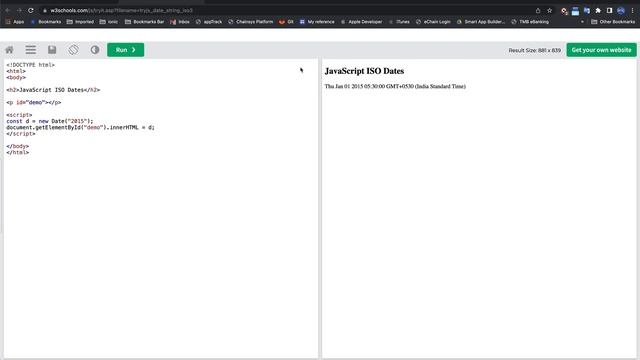
Task: Toggle the dark/light theme contrast icon
Action: point(95,50)
